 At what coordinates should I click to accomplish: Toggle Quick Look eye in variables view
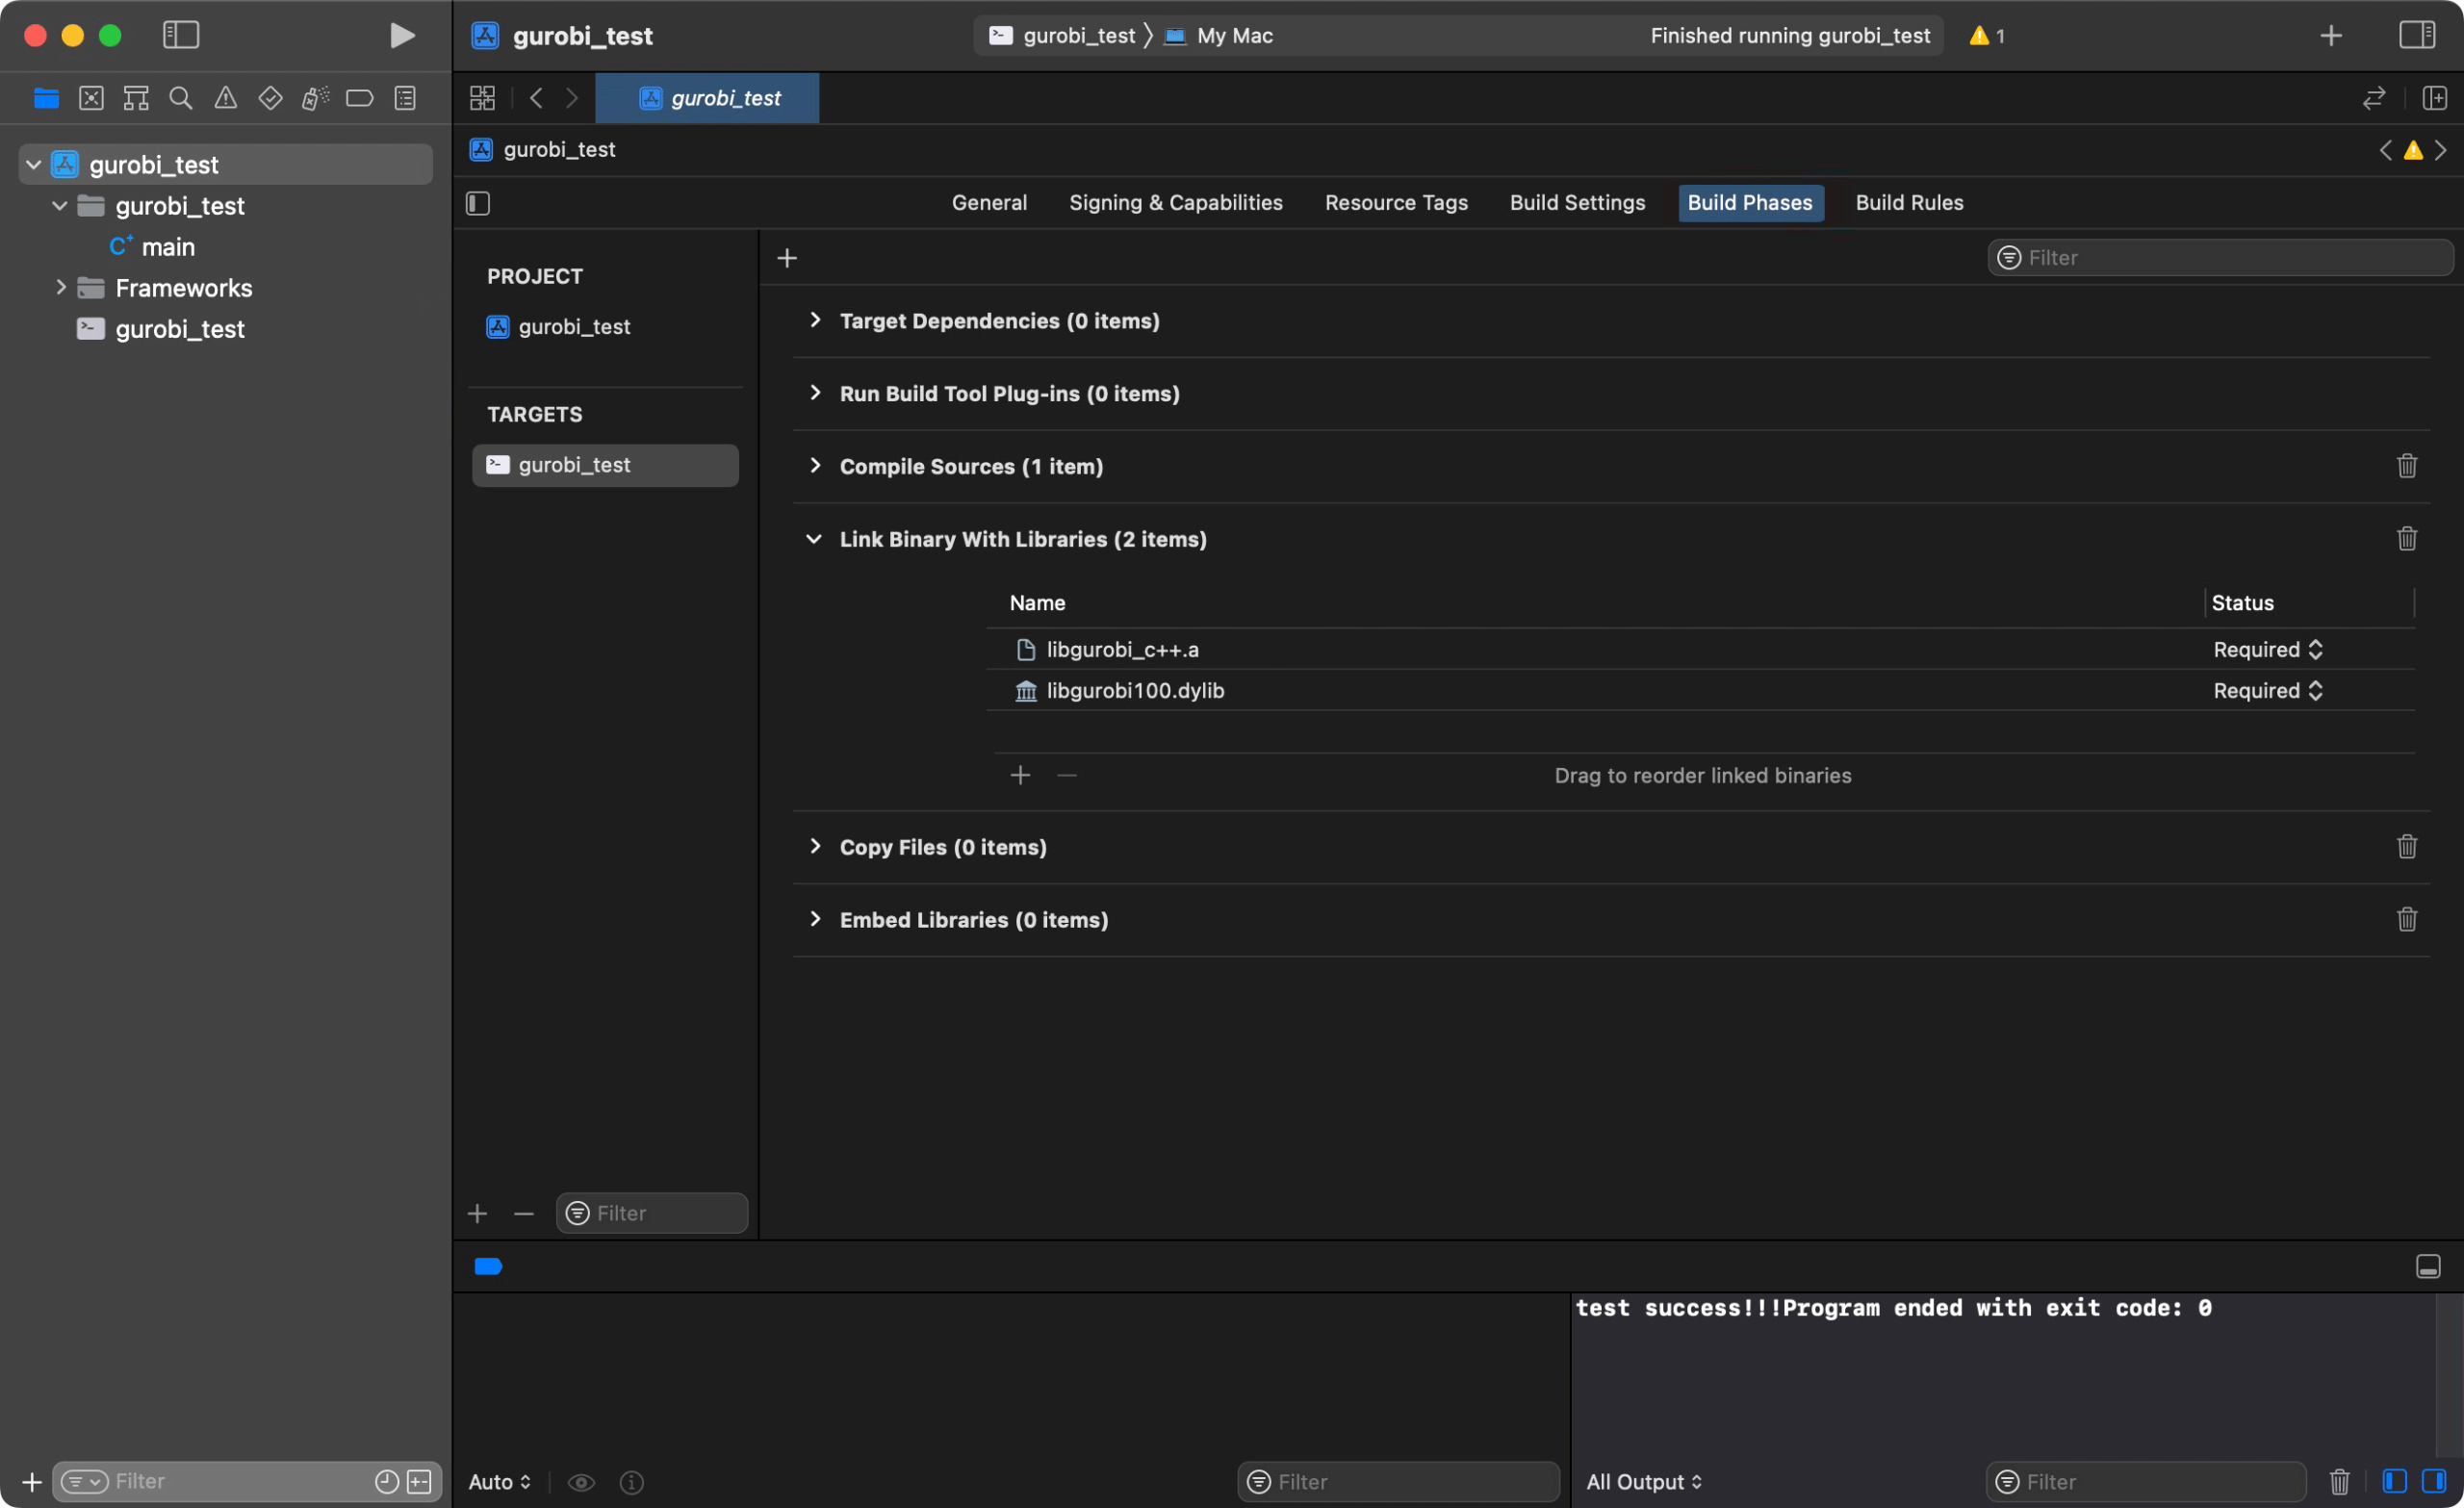[581, 1482]
